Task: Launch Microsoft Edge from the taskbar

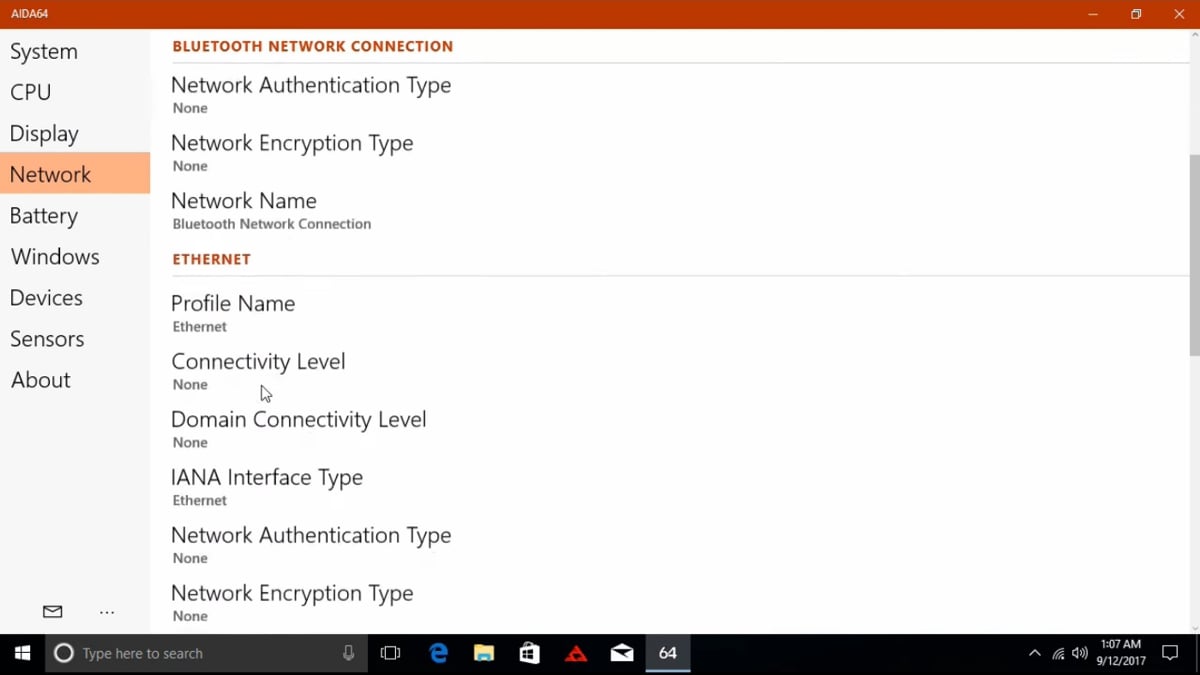Action: pyautogui.click(x=438, y=653)
